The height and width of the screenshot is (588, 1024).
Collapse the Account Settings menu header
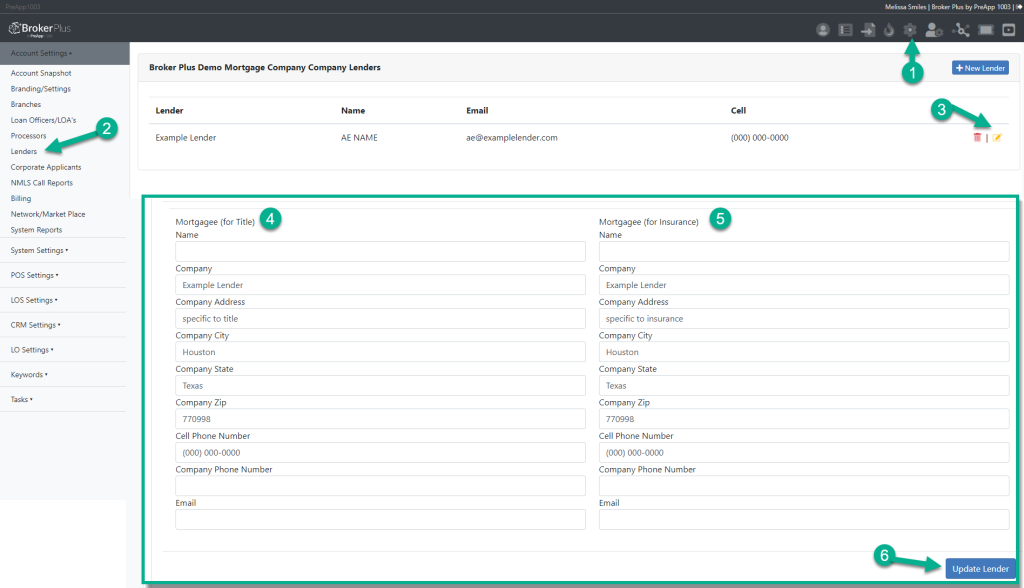(40, 53)
